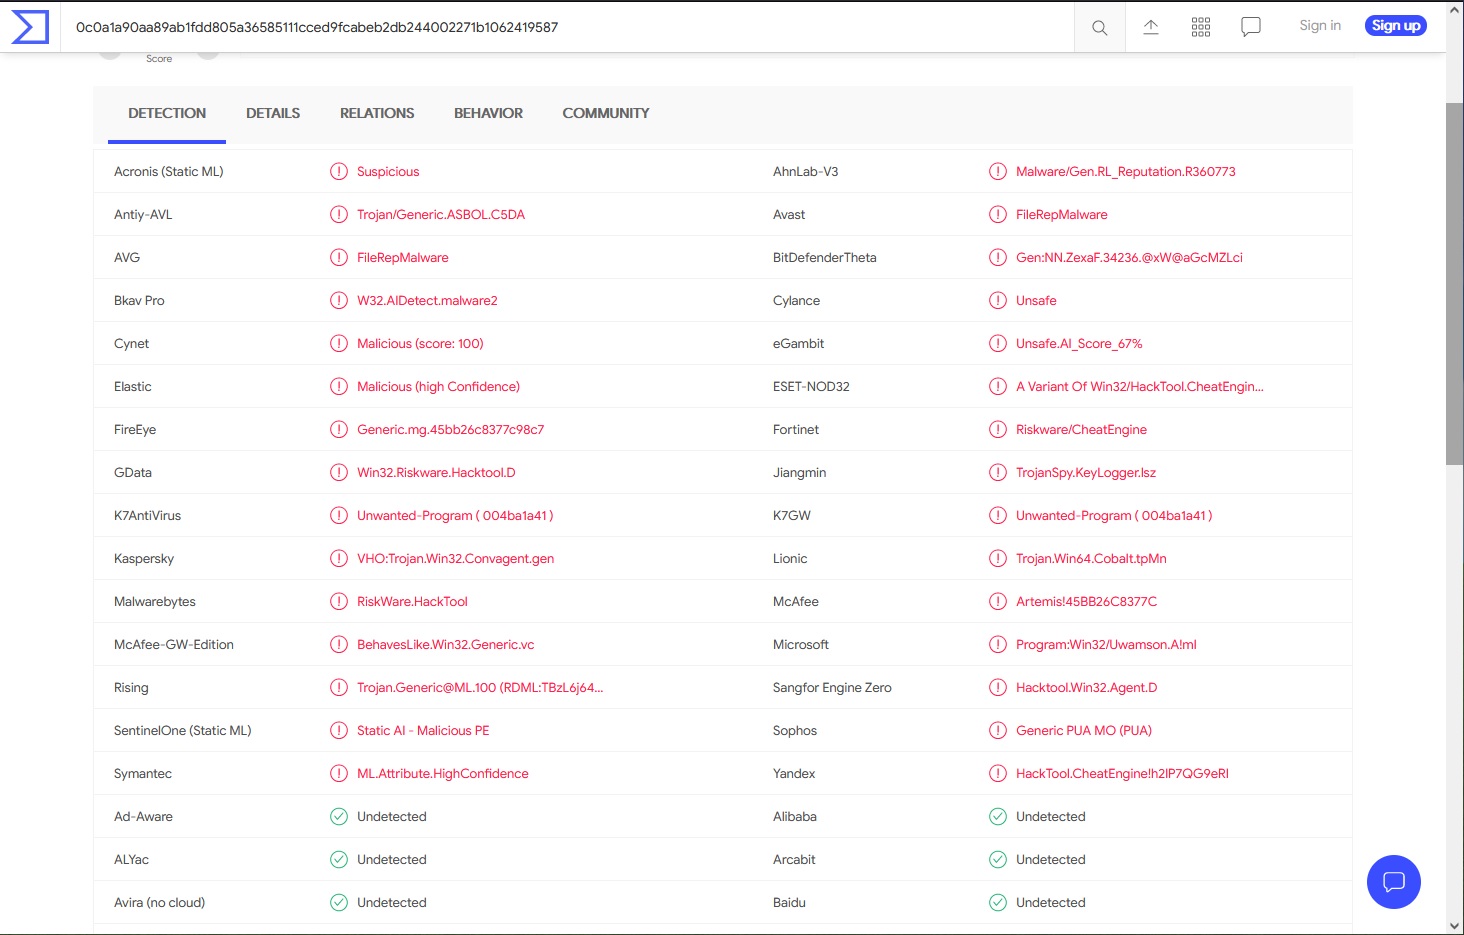The image size is (1464, 935).
Task: Switch to the DETAILS tab
Action: pyautogui.click(x=273, y=113)
